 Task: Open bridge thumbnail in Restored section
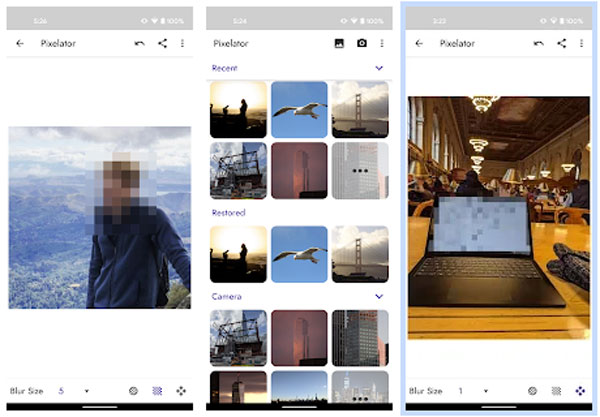pos(360,254)
